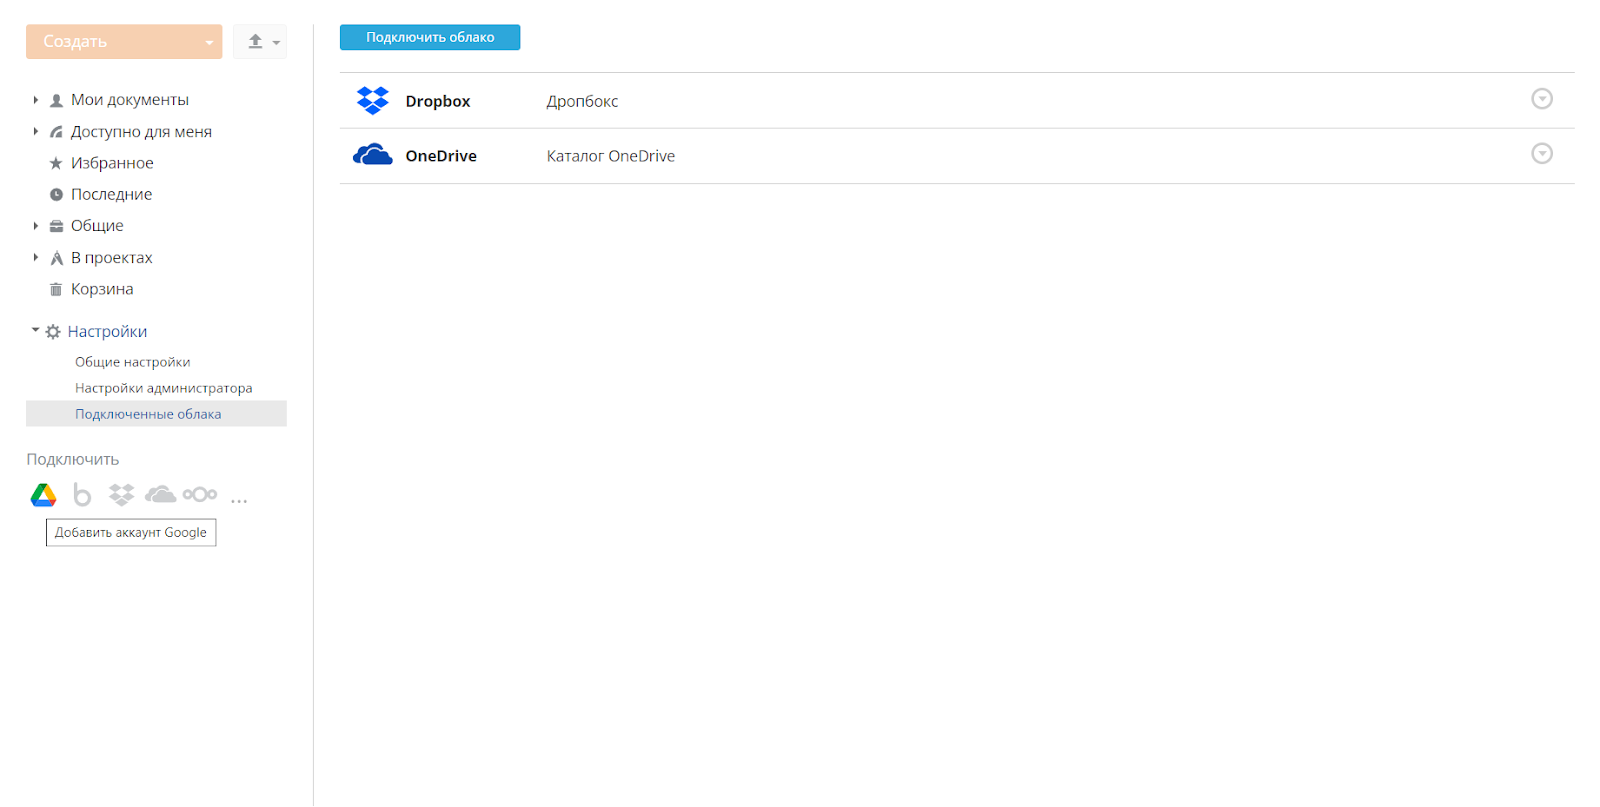Click the blue Dropbox logo in list
Viewport: 1600px width, 807px height.
(373, 100)
